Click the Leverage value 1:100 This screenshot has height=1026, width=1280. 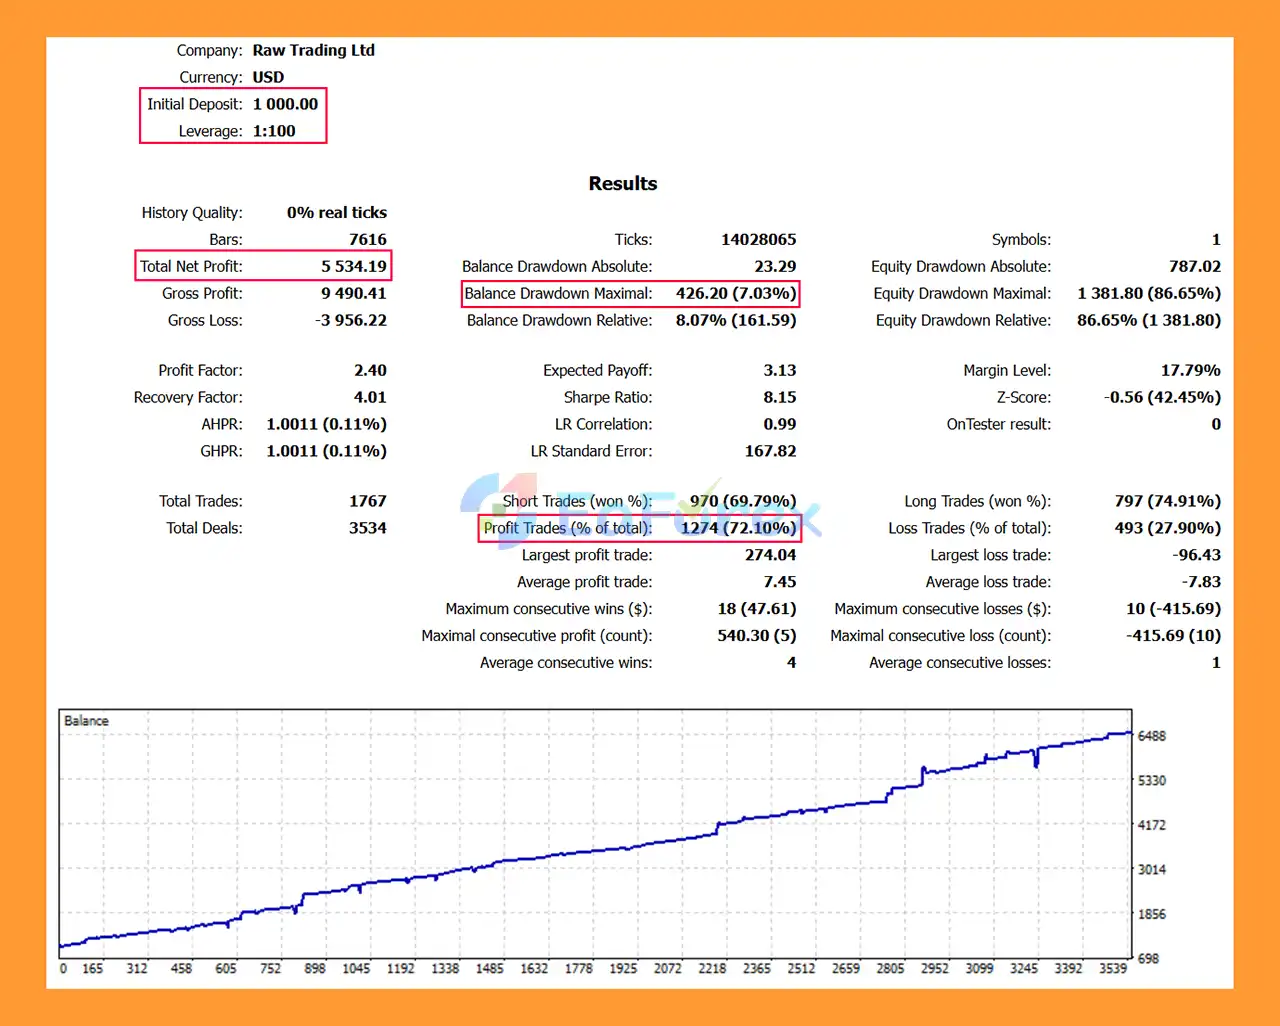[274, 131]
